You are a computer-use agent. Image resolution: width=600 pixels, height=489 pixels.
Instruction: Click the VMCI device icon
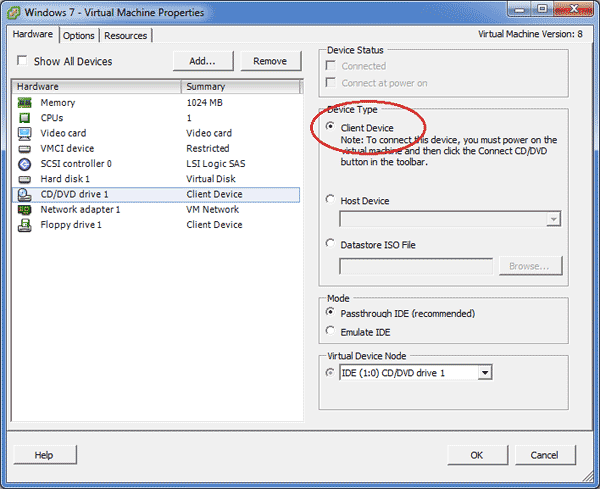pyautogui.click(x=25, y=148)
